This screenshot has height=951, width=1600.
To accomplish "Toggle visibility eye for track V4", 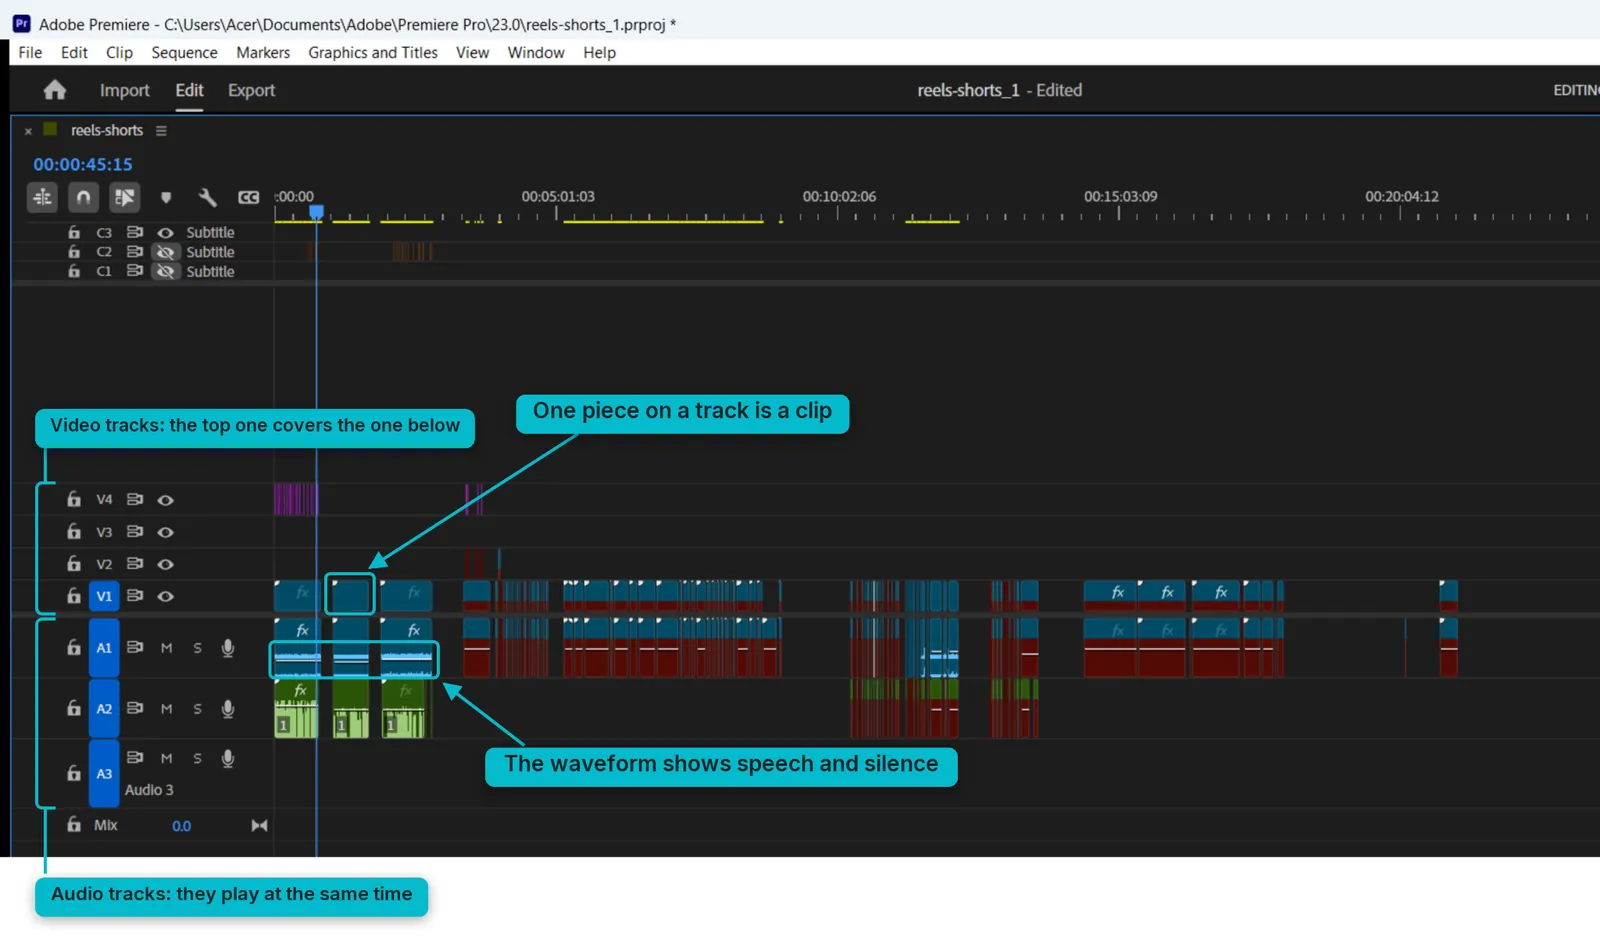I will coord(166,500).
